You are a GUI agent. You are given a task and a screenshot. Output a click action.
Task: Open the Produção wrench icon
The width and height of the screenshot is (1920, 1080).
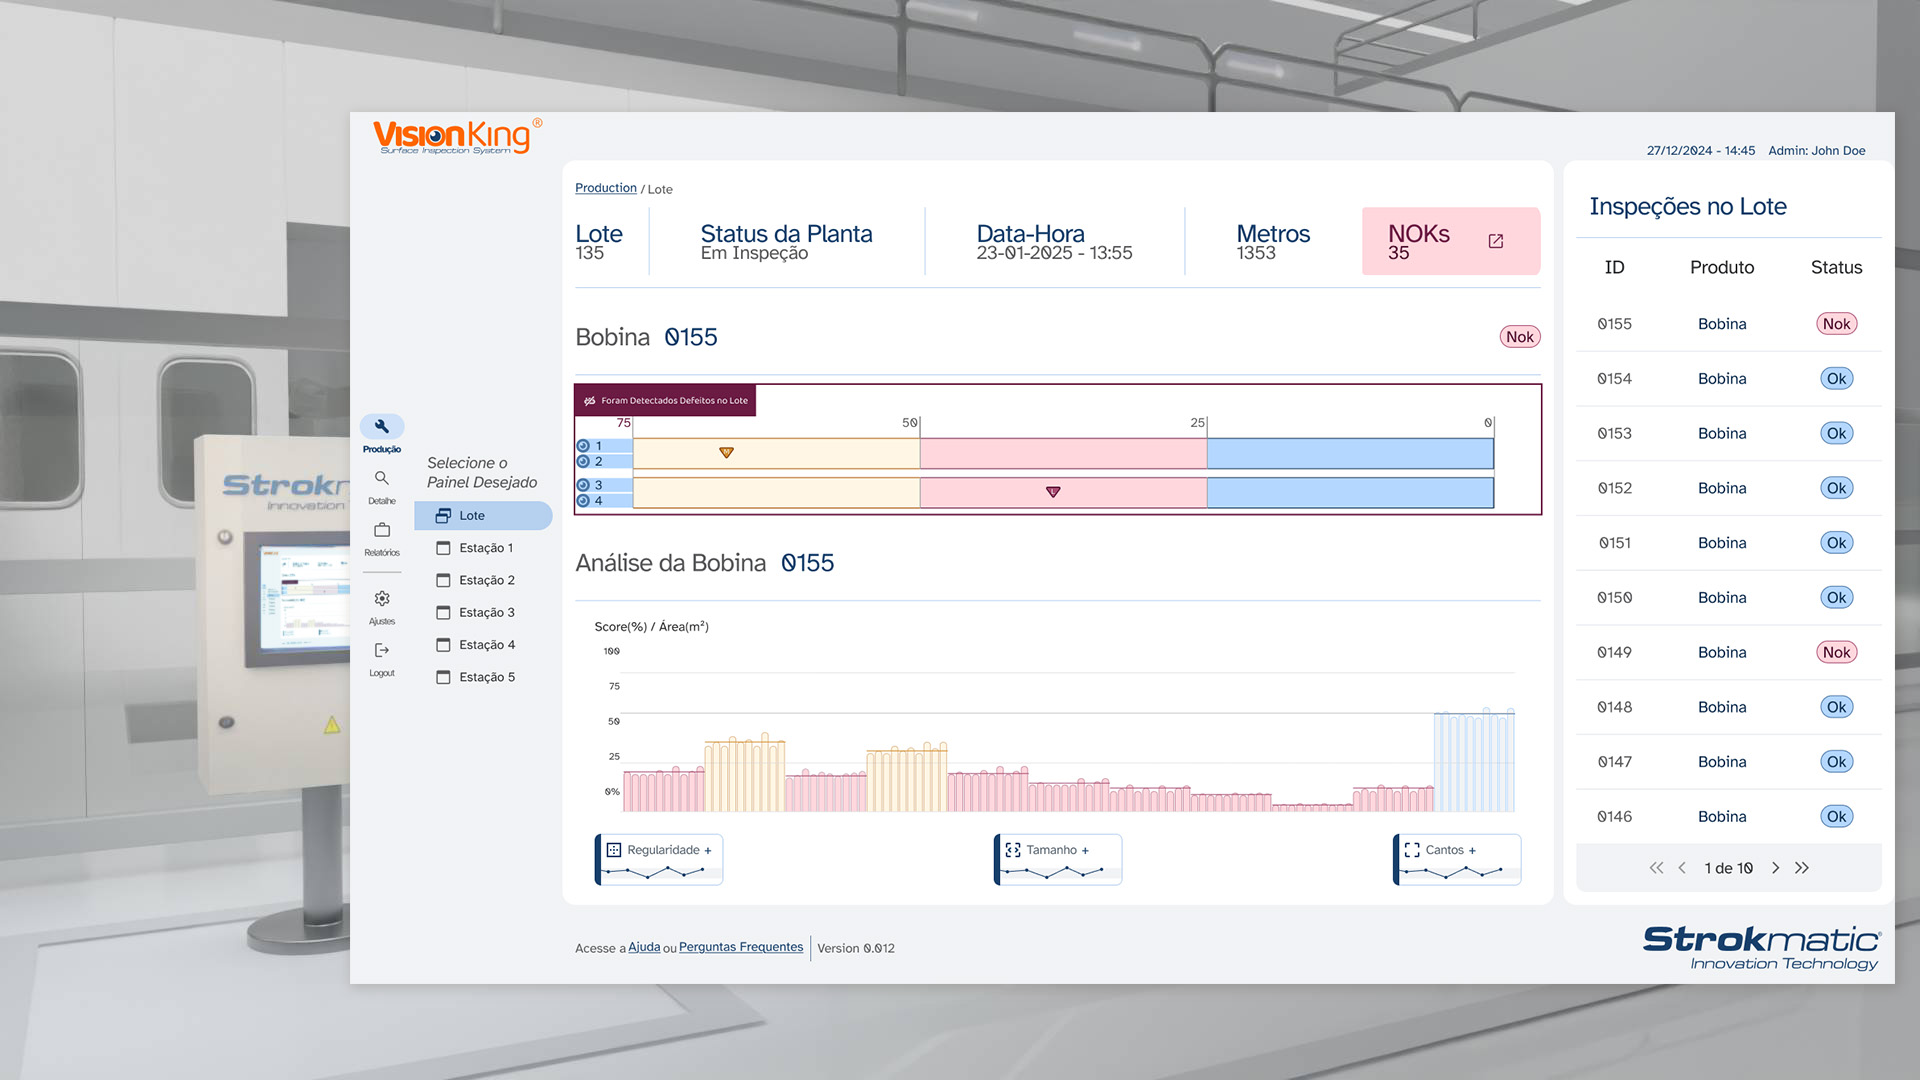382,426
